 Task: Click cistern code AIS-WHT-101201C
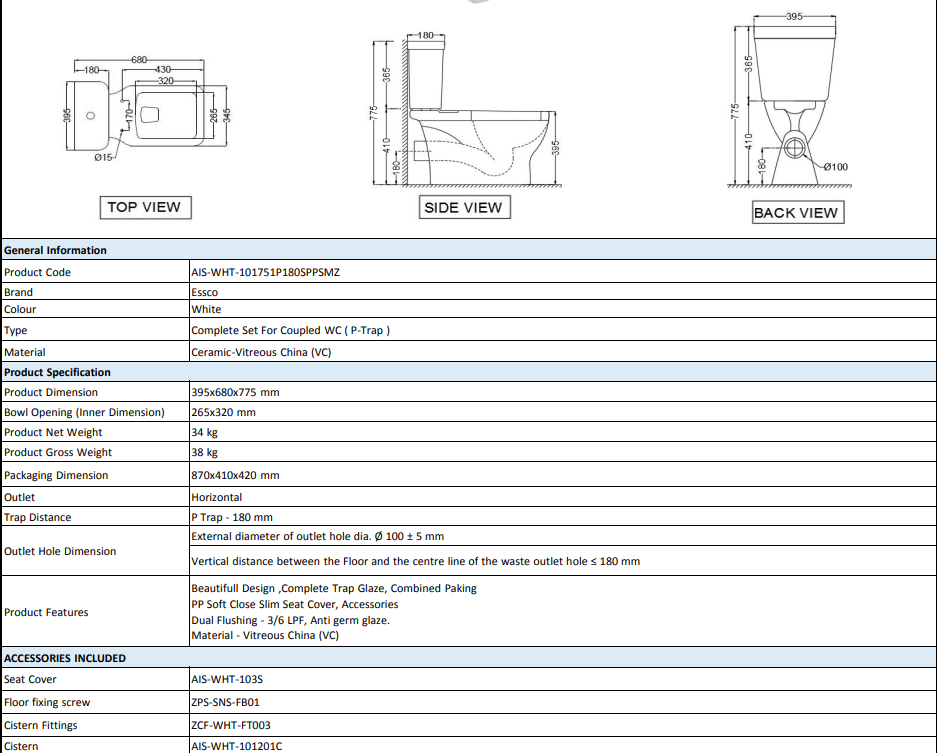(x=237, y=746)
